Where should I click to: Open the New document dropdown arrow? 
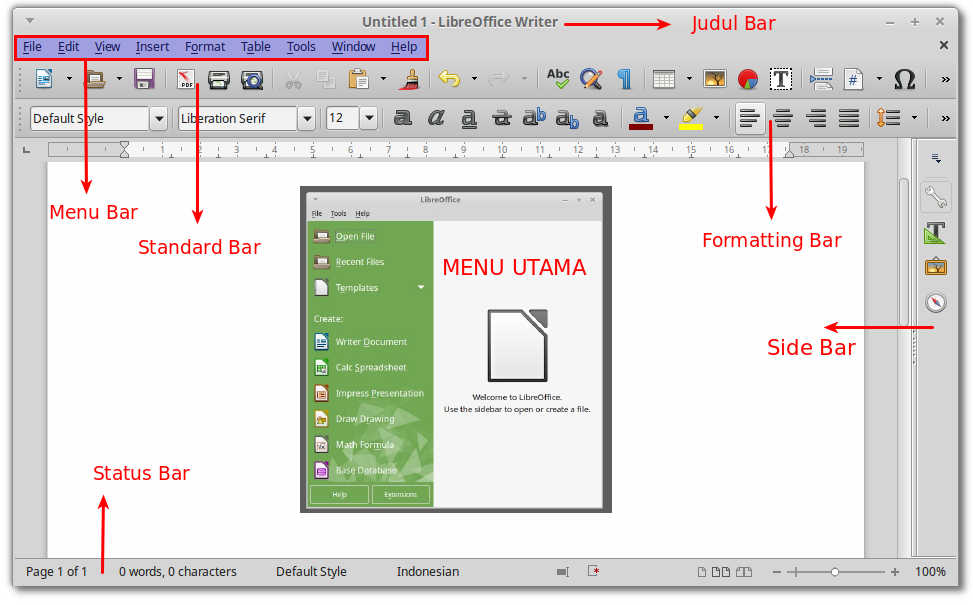tap(69, 79)
